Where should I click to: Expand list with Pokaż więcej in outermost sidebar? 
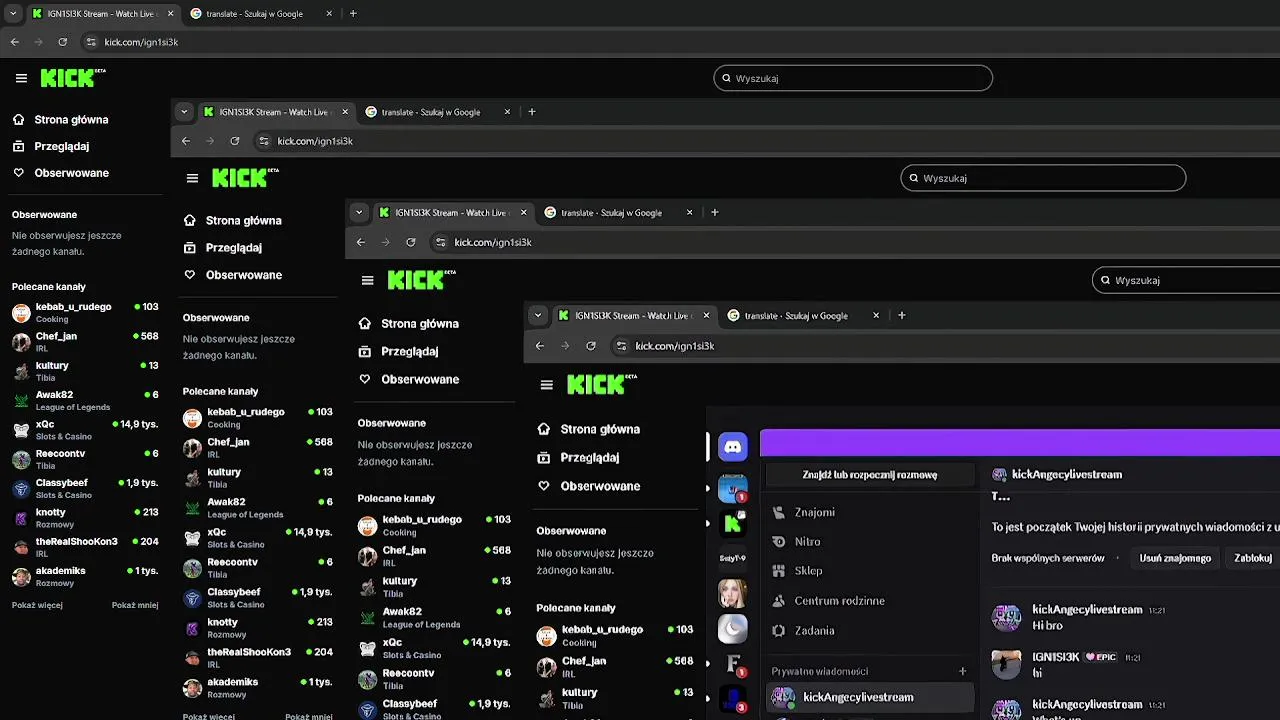(37, 605)
